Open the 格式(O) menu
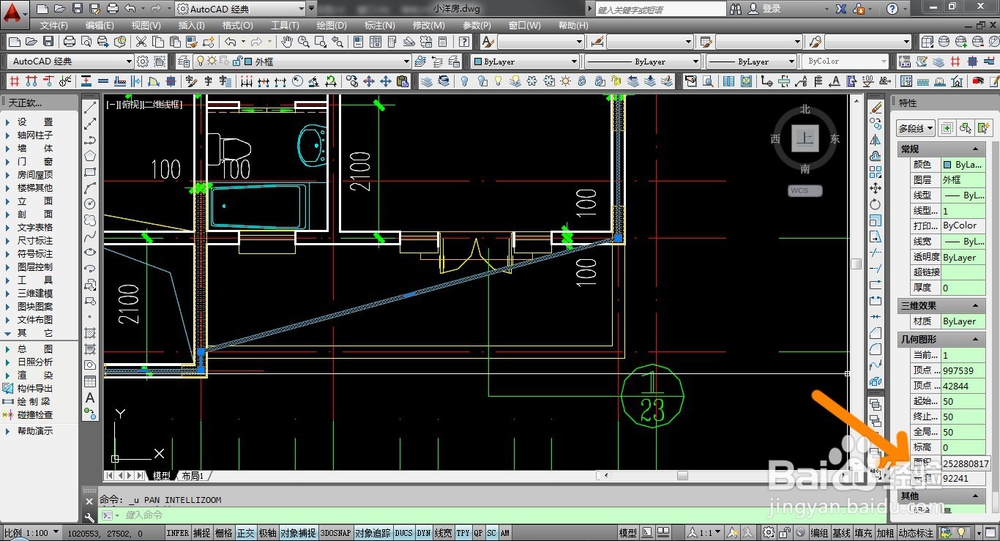 (x=237, y=26)
